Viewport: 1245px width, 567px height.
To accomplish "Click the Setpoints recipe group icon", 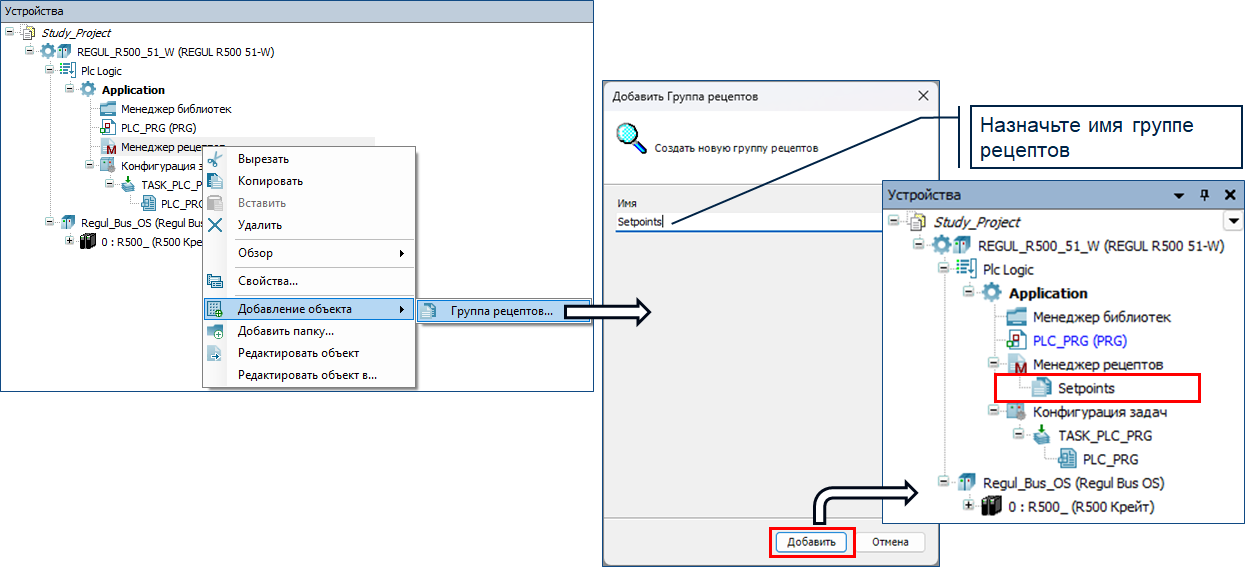I will pos(1040,388).
